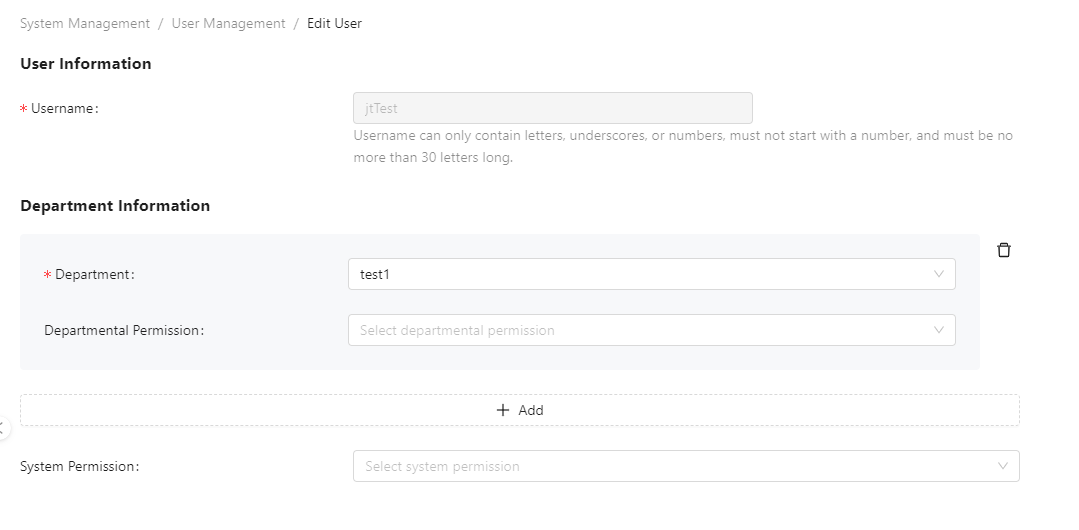Click 'Select system permission' placeholder
Image resolution: width=1079 pixels, height=530 pixels.
point(442,466)
